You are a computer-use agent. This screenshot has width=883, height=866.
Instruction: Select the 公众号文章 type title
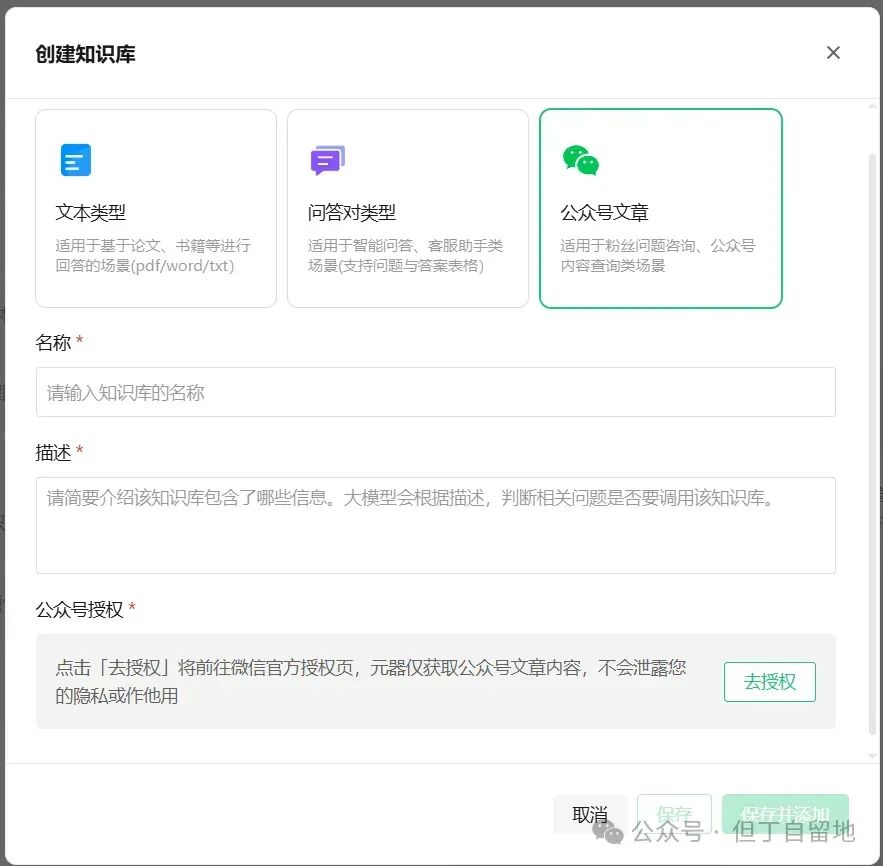click(604, 212)
